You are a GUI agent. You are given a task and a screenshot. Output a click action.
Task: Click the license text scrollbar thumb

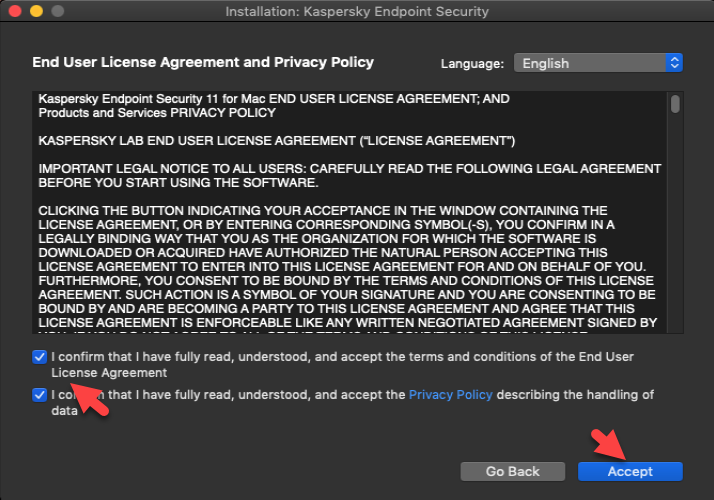pyautogui.click(x=675, y=103)
